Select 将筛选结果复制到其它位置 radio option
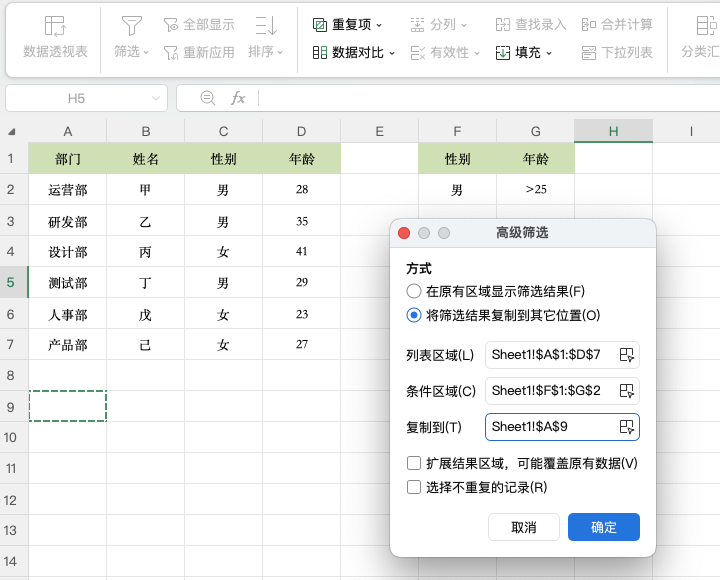Viewport: 720px width, 580px height. [x=414, y=315]
